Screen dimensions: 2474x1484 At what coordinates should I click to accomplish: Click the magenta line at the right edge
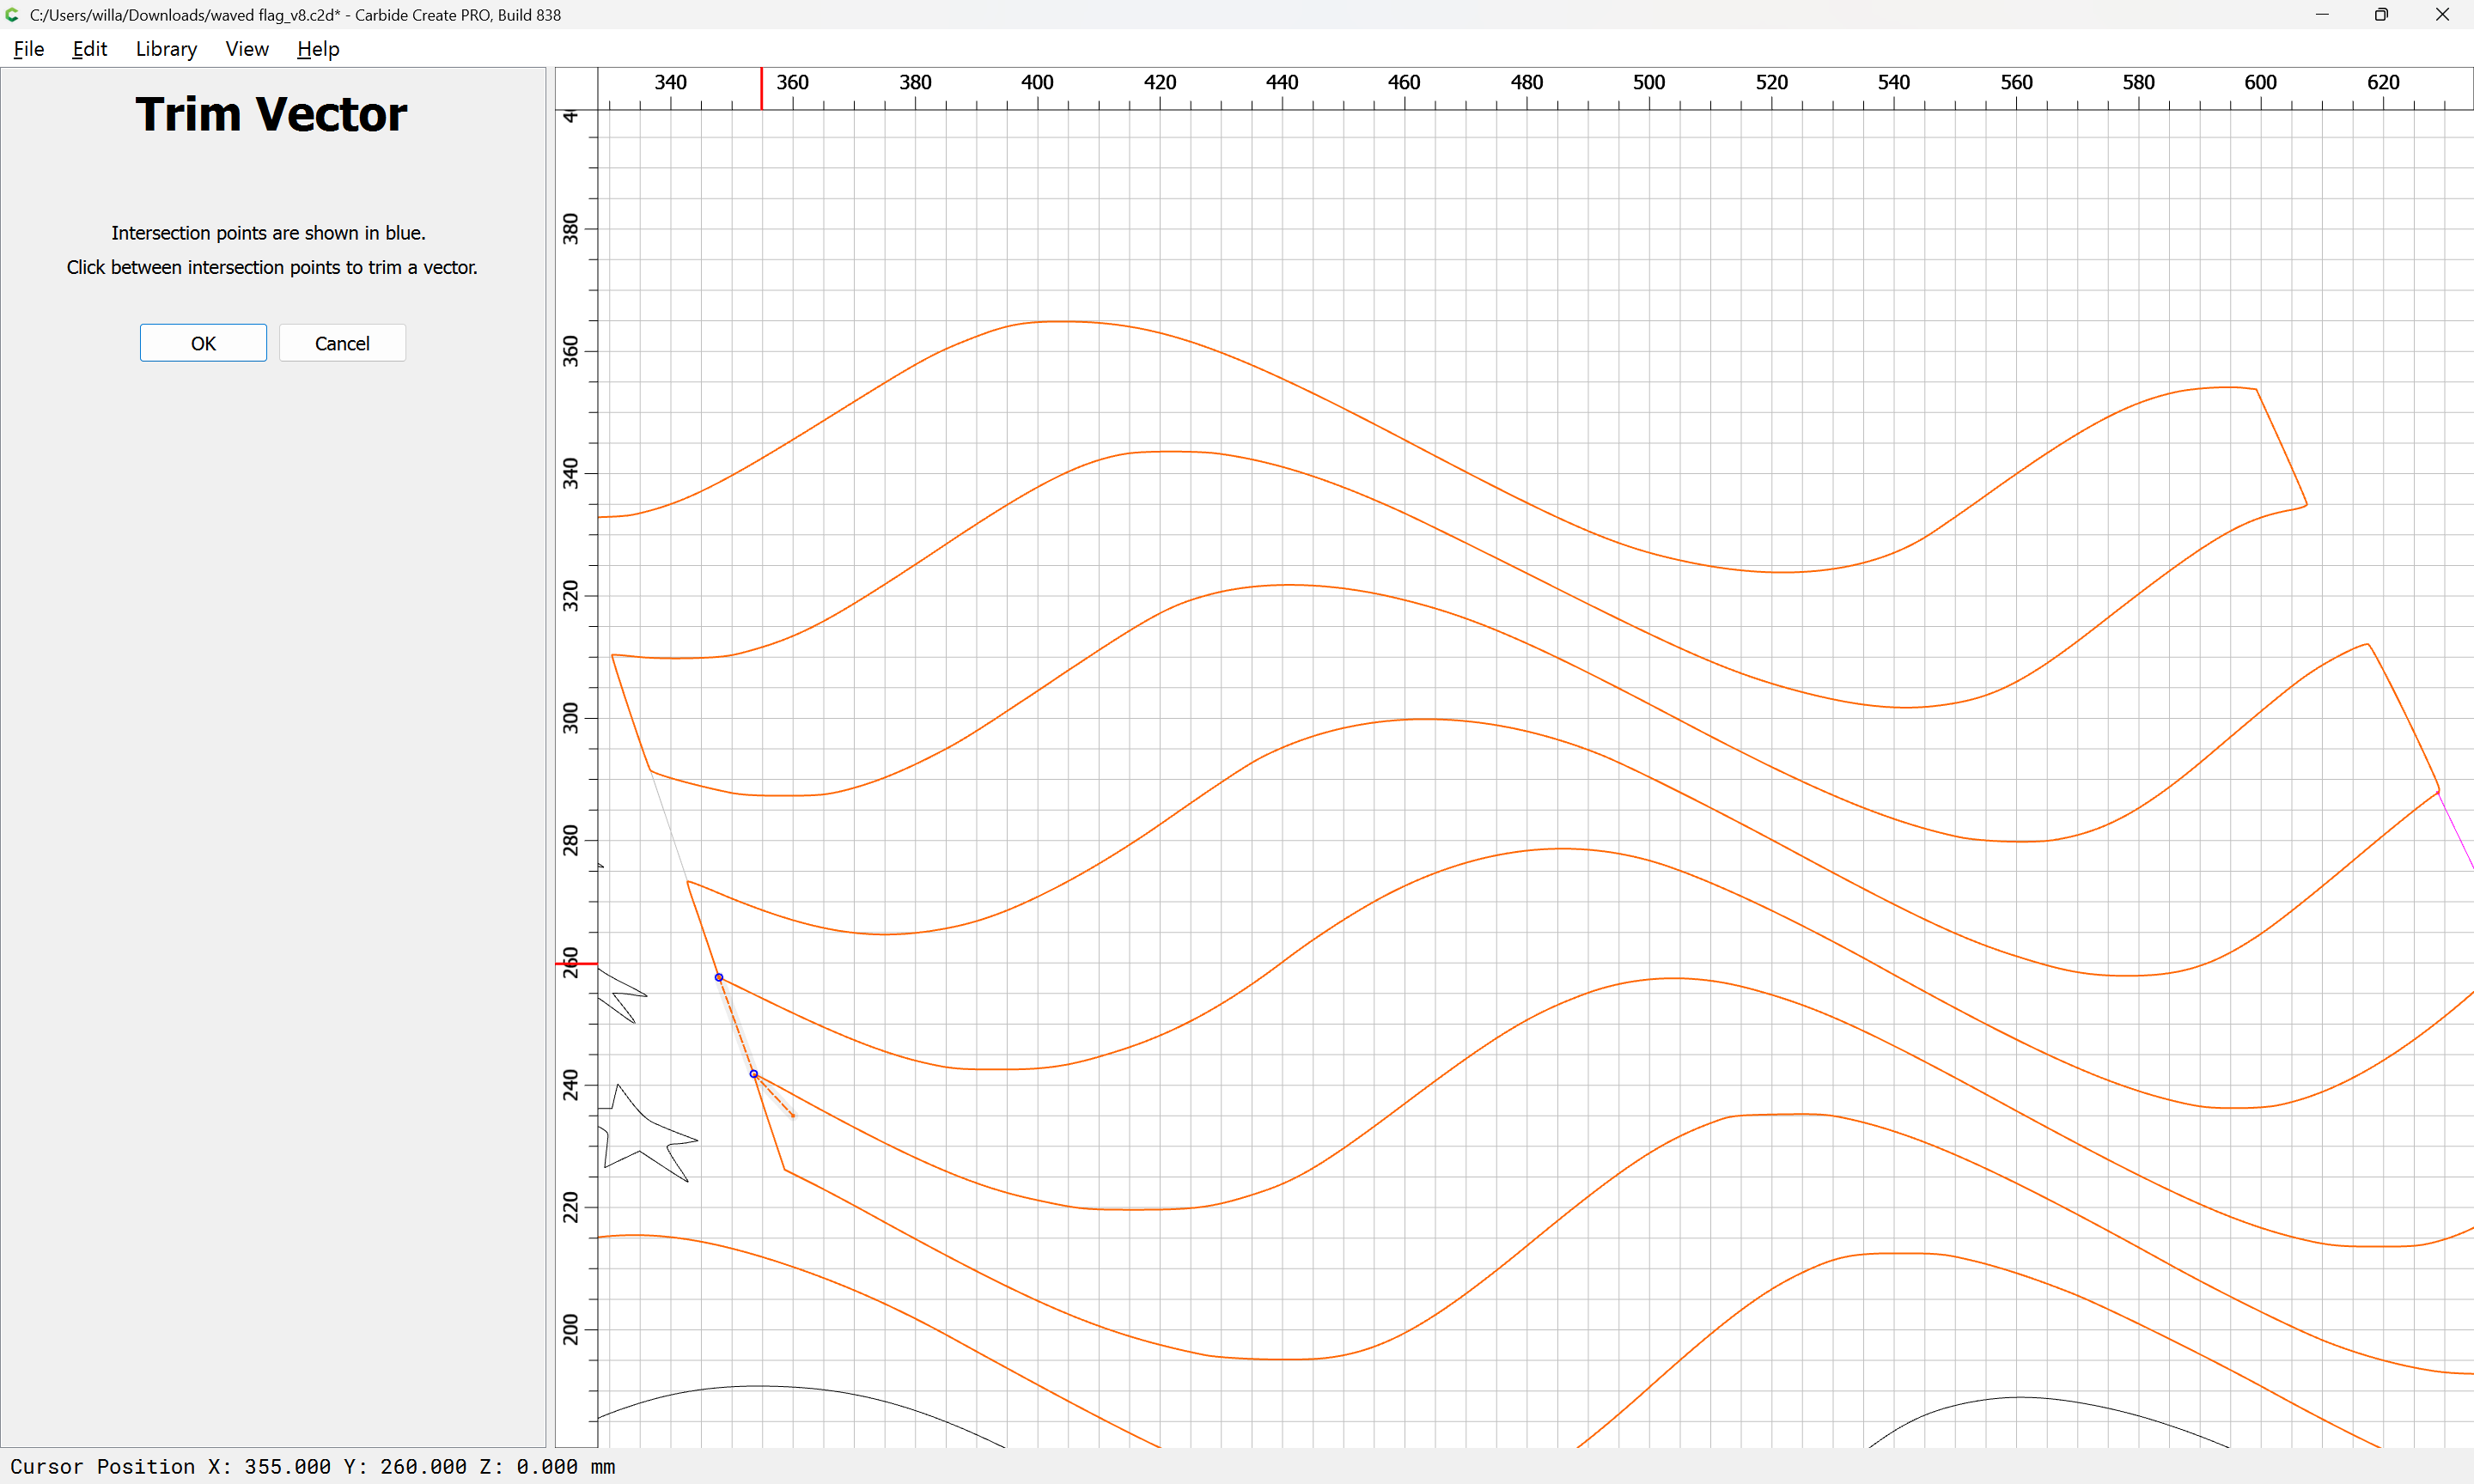pyautogui.click(x=2456, y=831)
